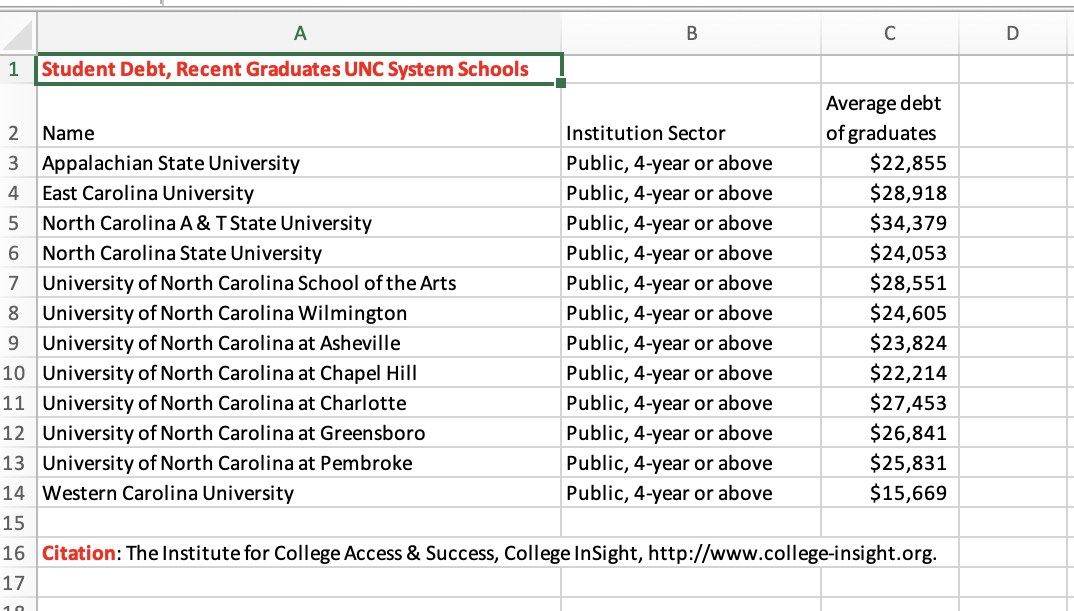1074x611 pixels.
Task: Select row header 7
Action: (x=16, y=282)
